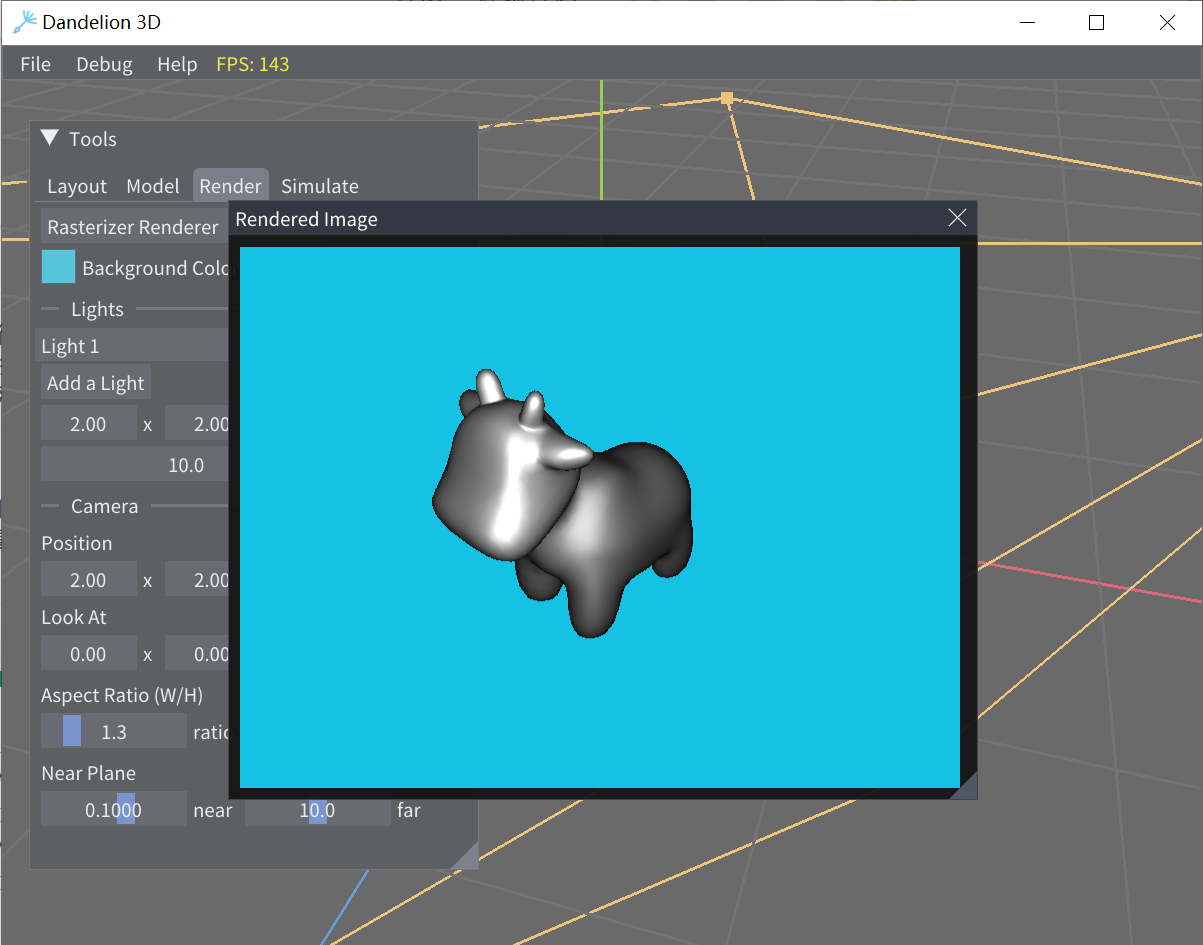The width and height of the screenshot is (1203, 945).
Task: Close the Rendered Image window
Action: 957,218
